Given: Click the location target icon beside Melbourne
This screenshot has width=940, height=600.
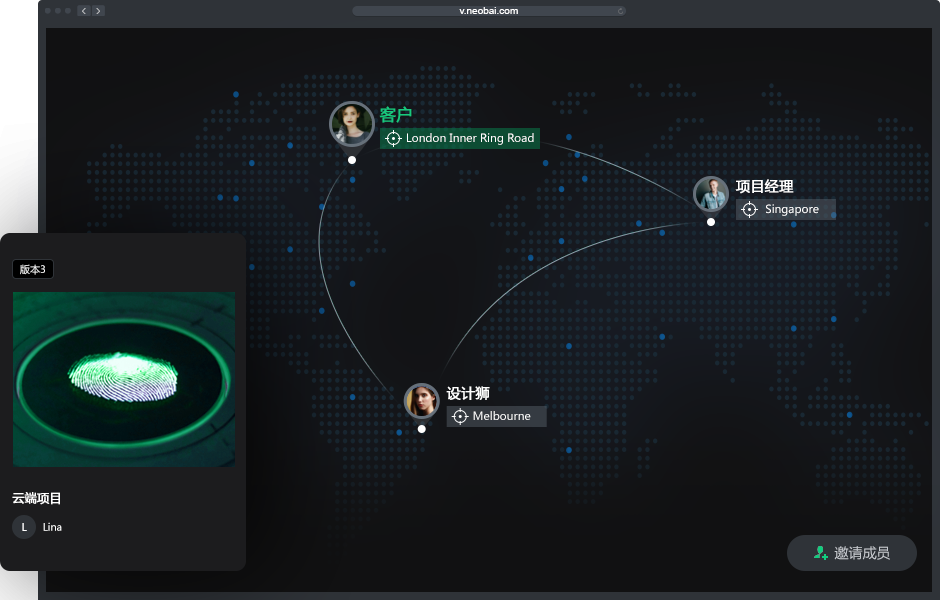Looking at the screenshot, I should click(460, 416).
